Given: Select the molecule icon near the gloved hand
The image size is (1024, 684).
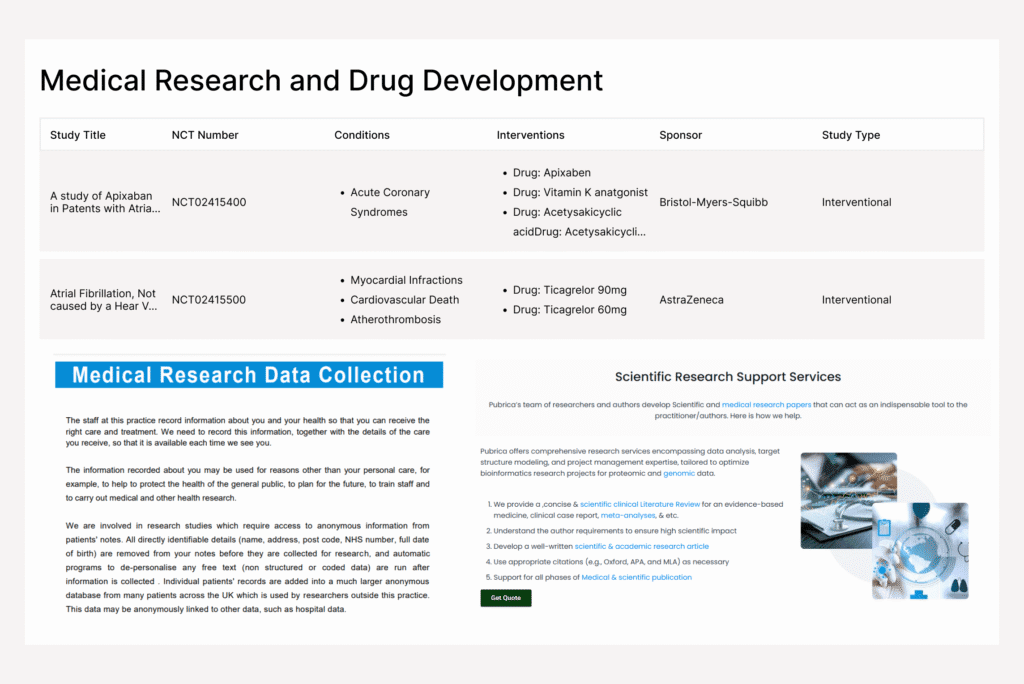Looking at the screenshot, I should point(882,569).
